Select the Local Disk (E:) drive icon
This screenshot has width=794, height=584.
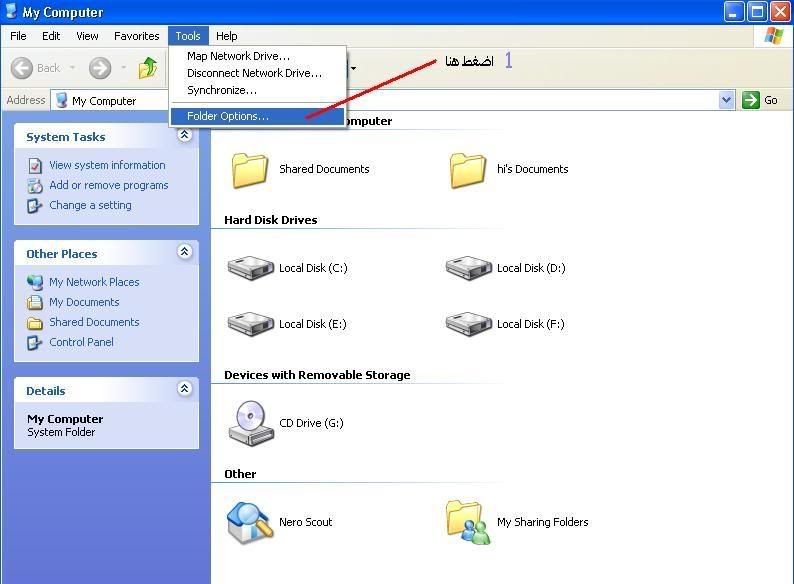click(250, 324)
